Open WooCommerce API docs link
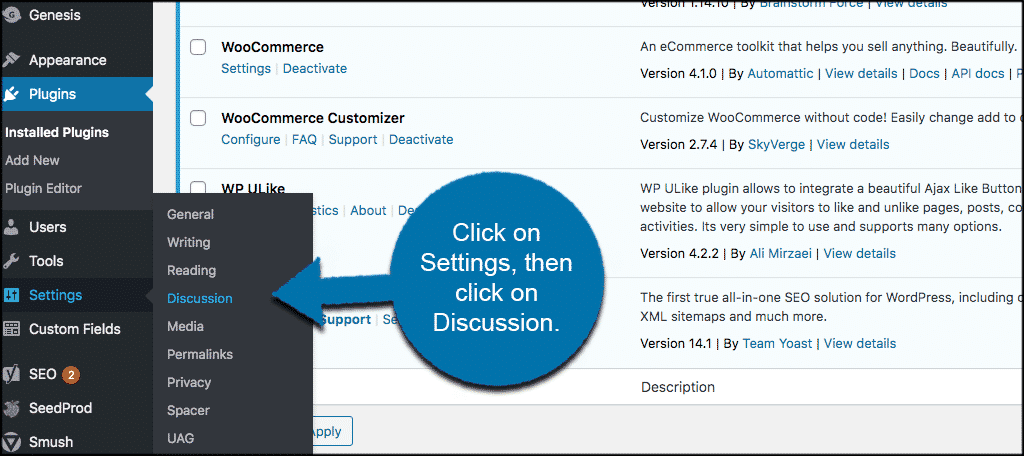 tap(978, 74)
